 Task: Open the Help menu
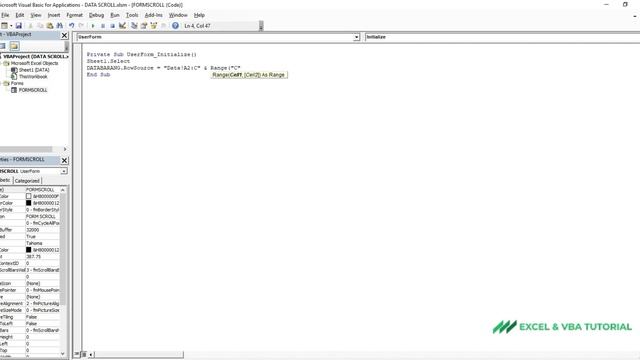tap(199, 15)
